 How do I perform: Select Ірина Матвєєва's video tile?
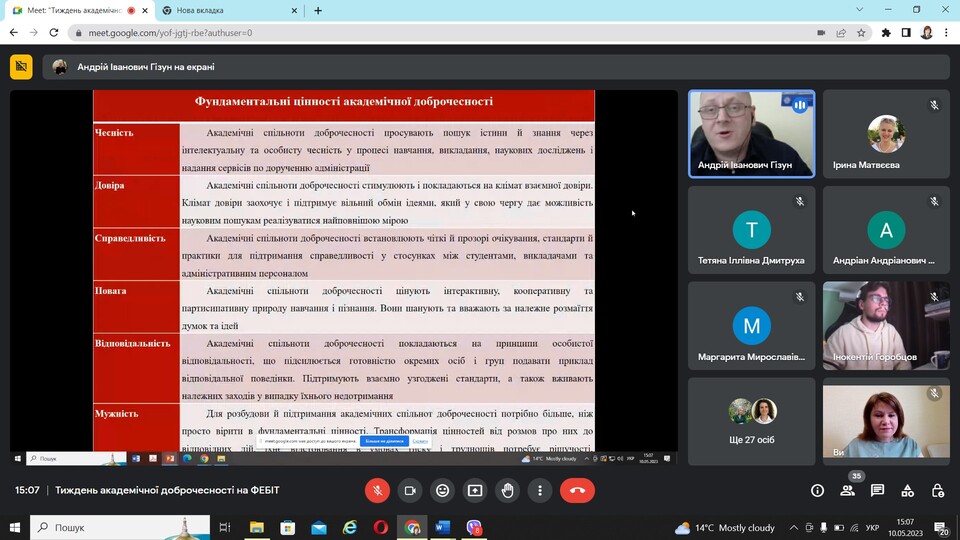click(x=885, y=135)
